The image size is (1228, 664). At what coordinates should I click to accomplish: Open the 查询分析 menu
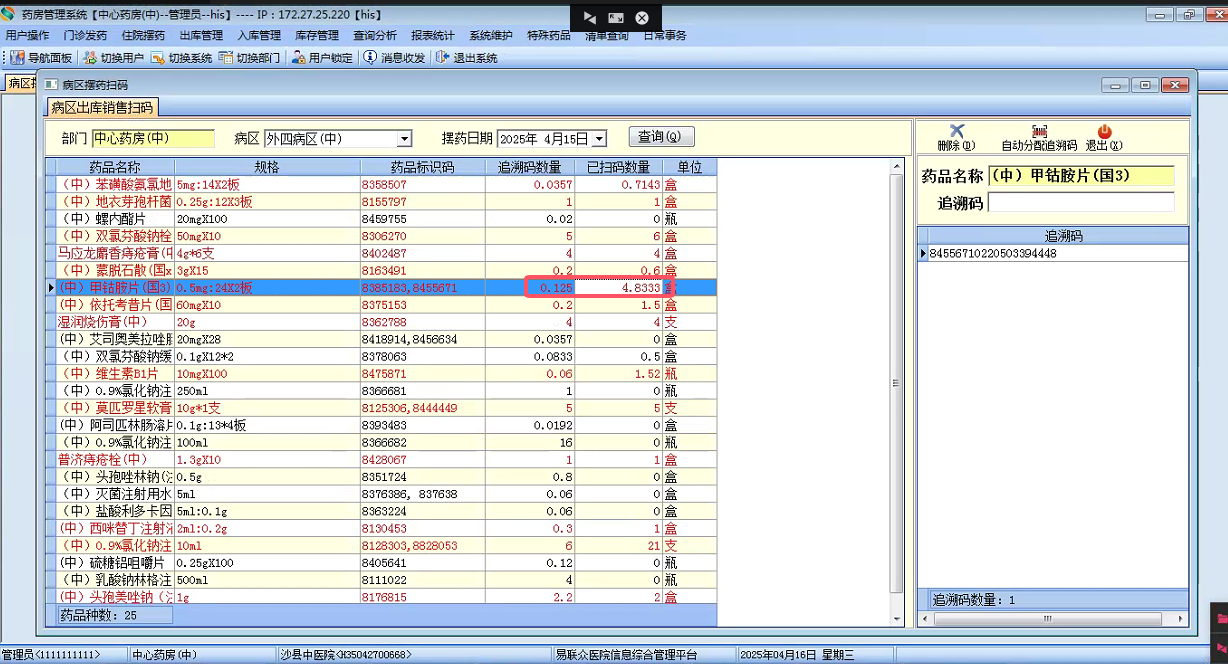(x=375, y=35)
